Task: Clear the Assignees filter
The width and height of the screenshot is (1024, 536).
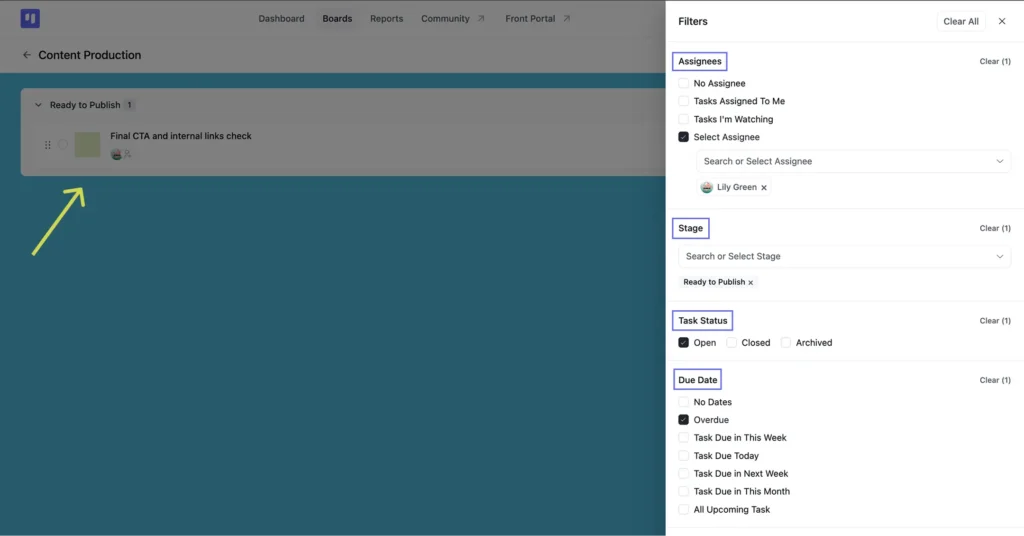Action: pos(995,61)
